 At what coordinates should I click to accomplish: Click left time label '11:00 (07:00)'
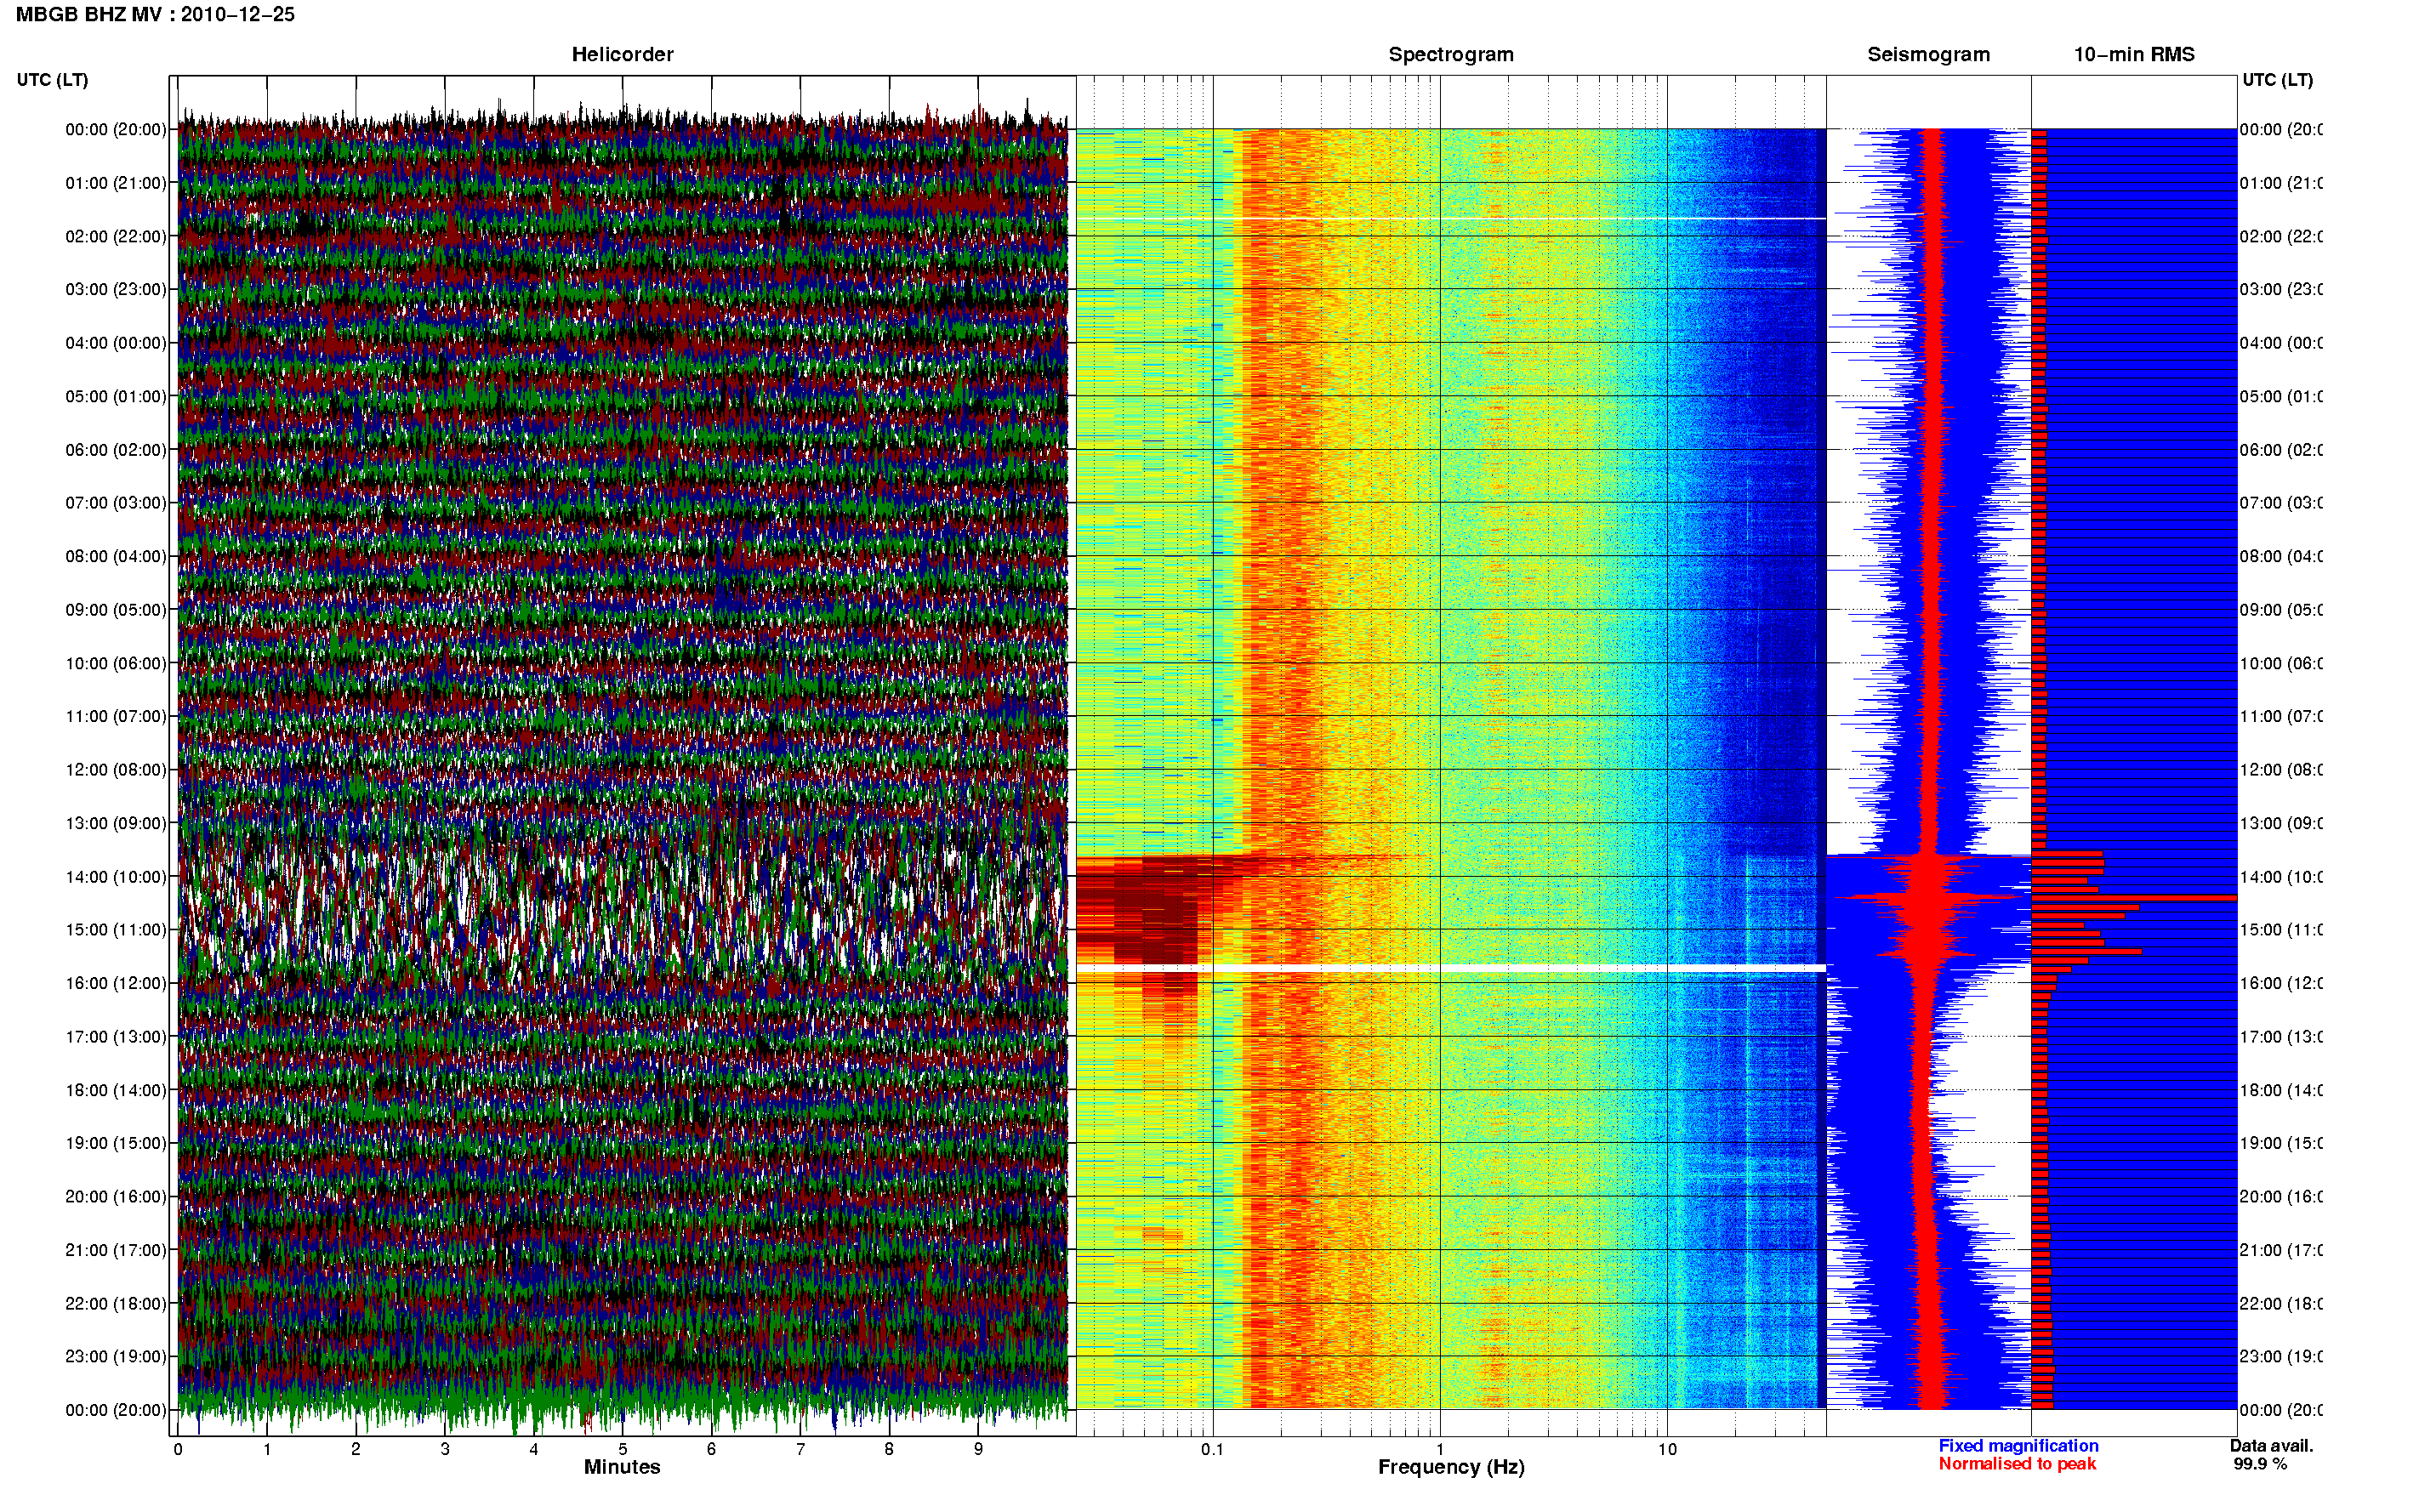[116, 716]
